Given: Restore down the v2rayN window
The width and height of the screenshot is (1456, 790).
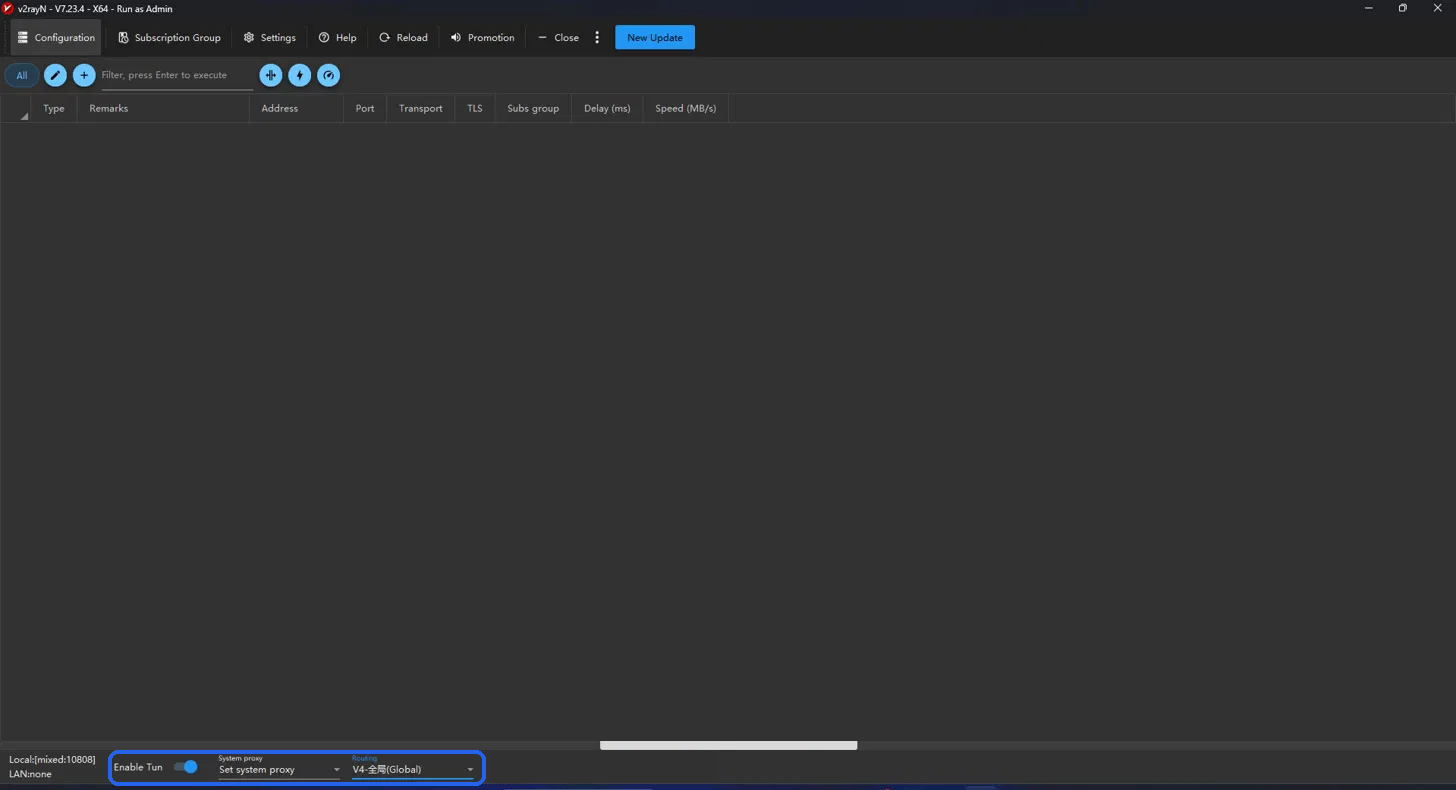Looking at the screenshot, I should tap(1402, 8).
